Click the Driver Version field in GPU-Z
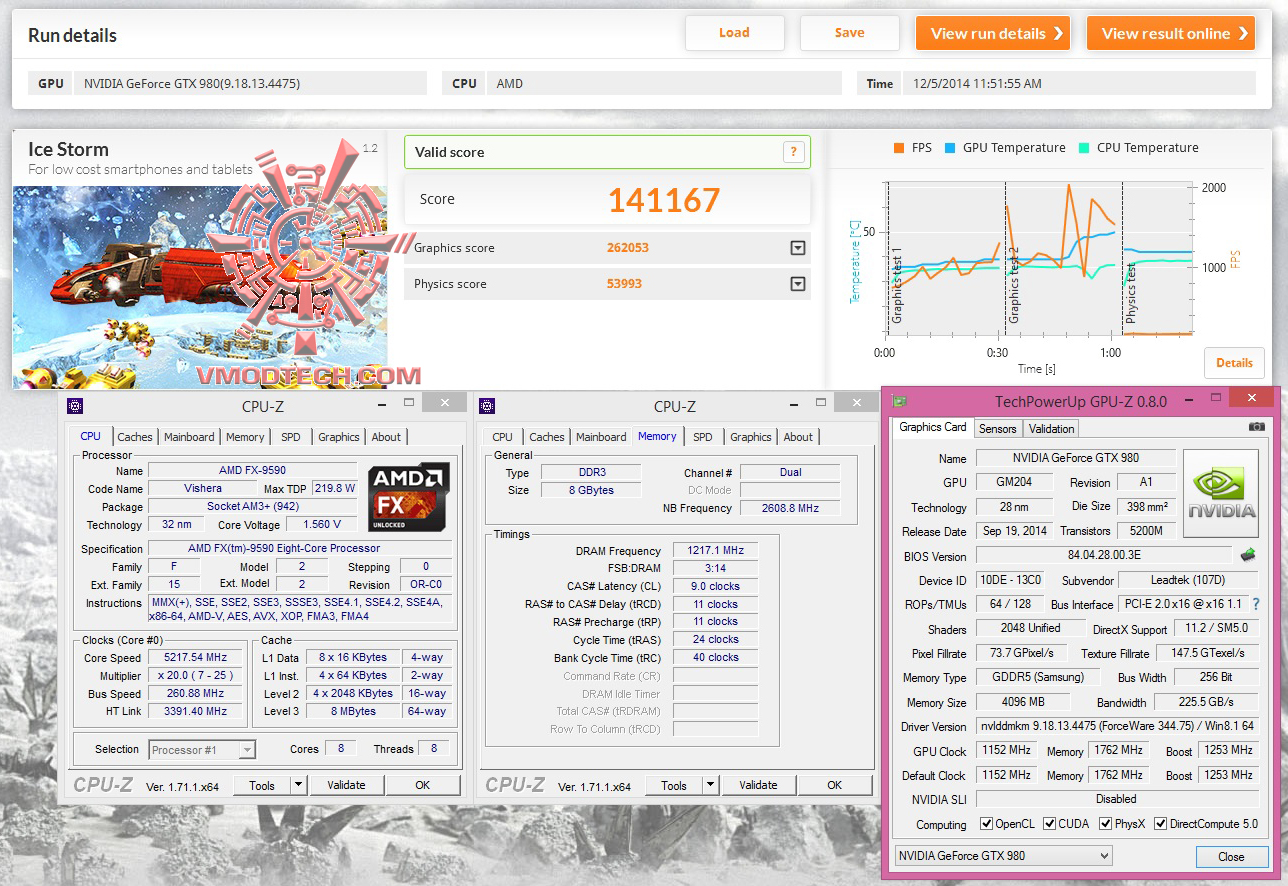1288x886 pixels. (x=1117, y=726)
